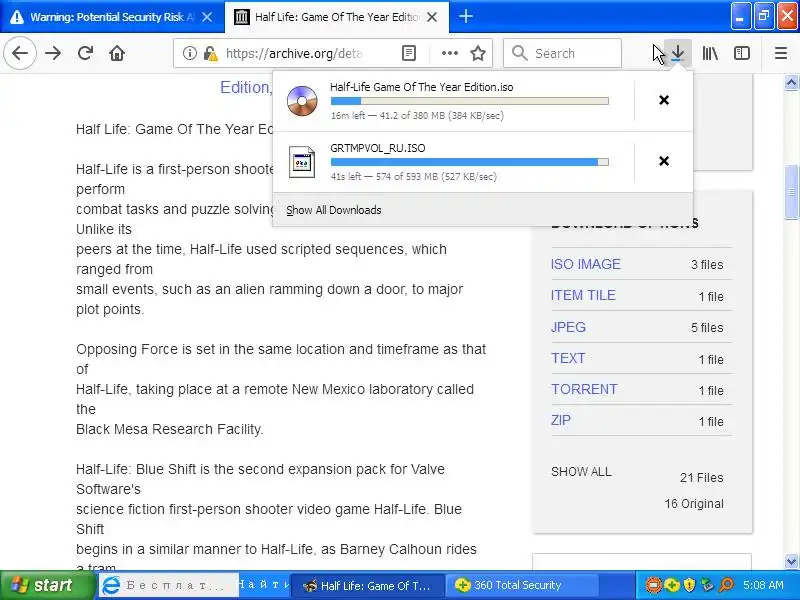Open the TEXT download link
Screen dimensions: 800x600
[x=568, y=358]
